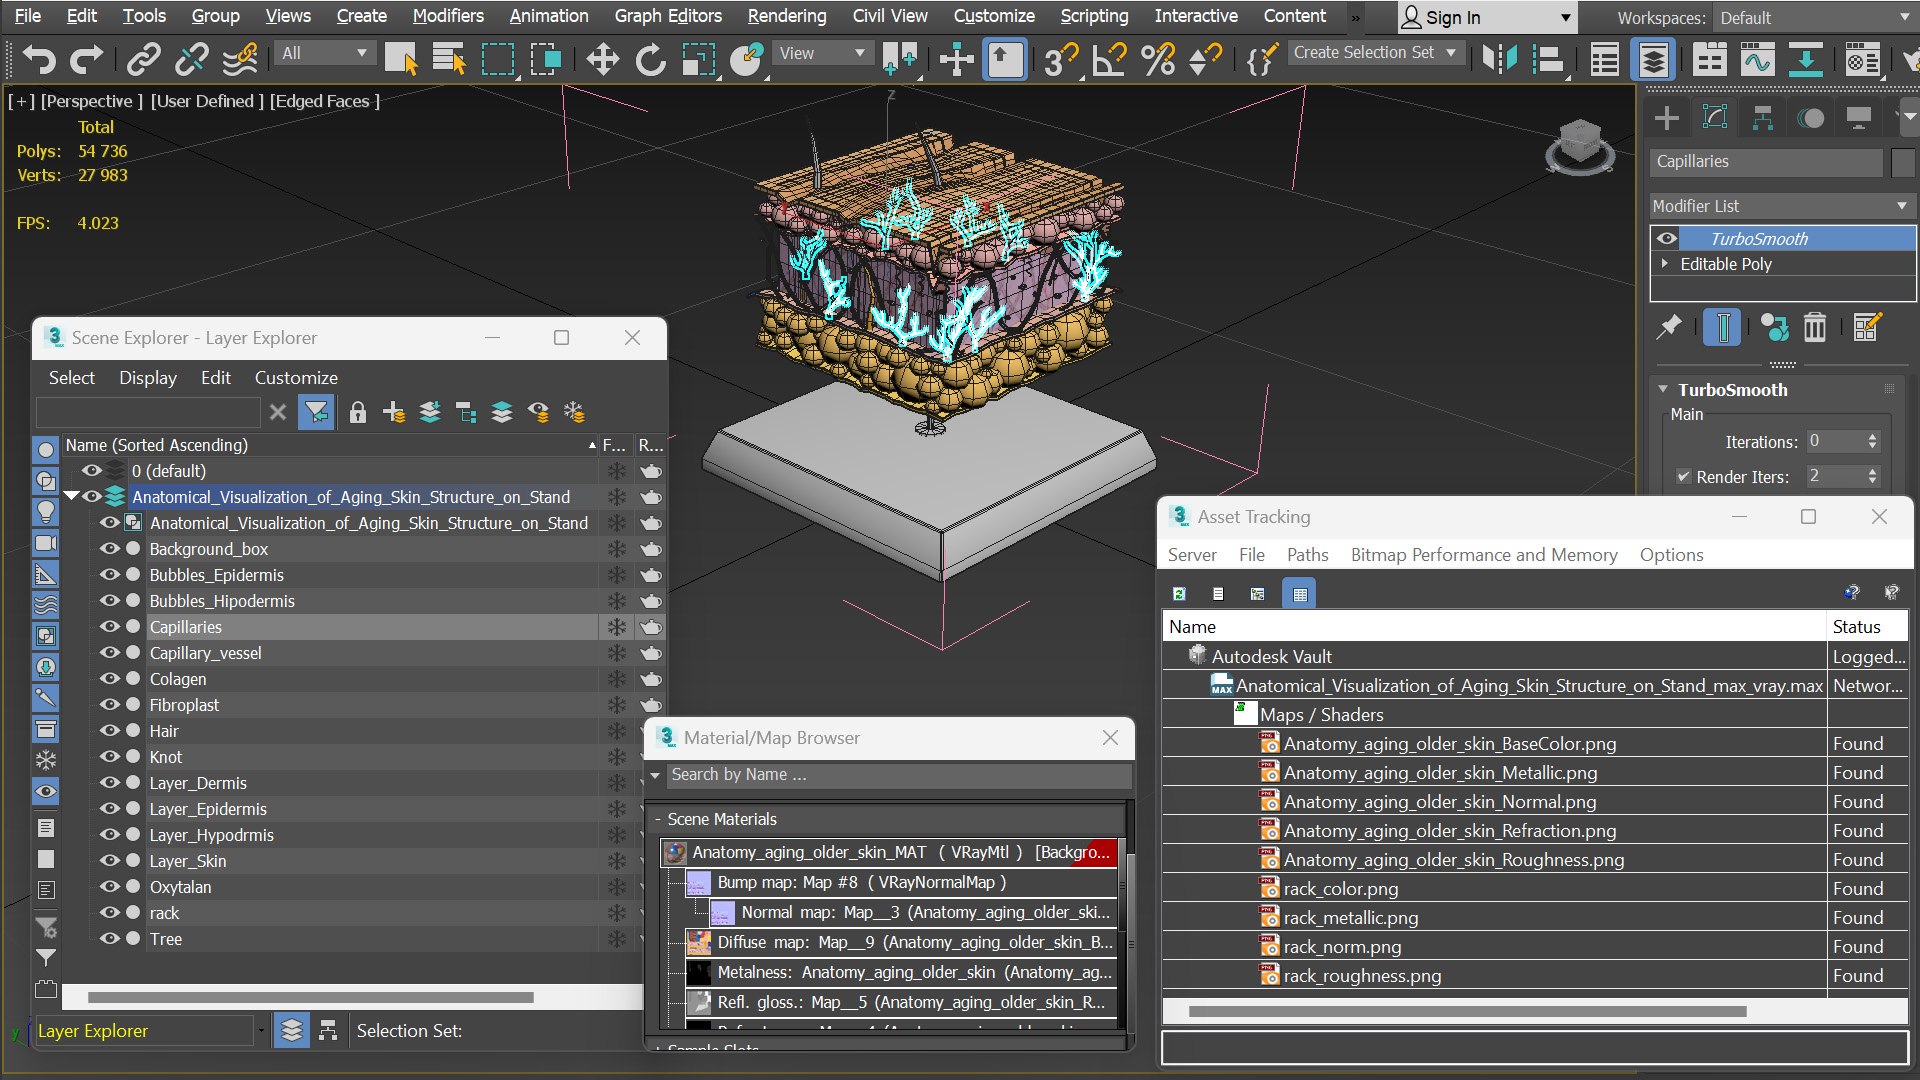Toggle the Percent Snap tool

click(x=1159, y=60)
